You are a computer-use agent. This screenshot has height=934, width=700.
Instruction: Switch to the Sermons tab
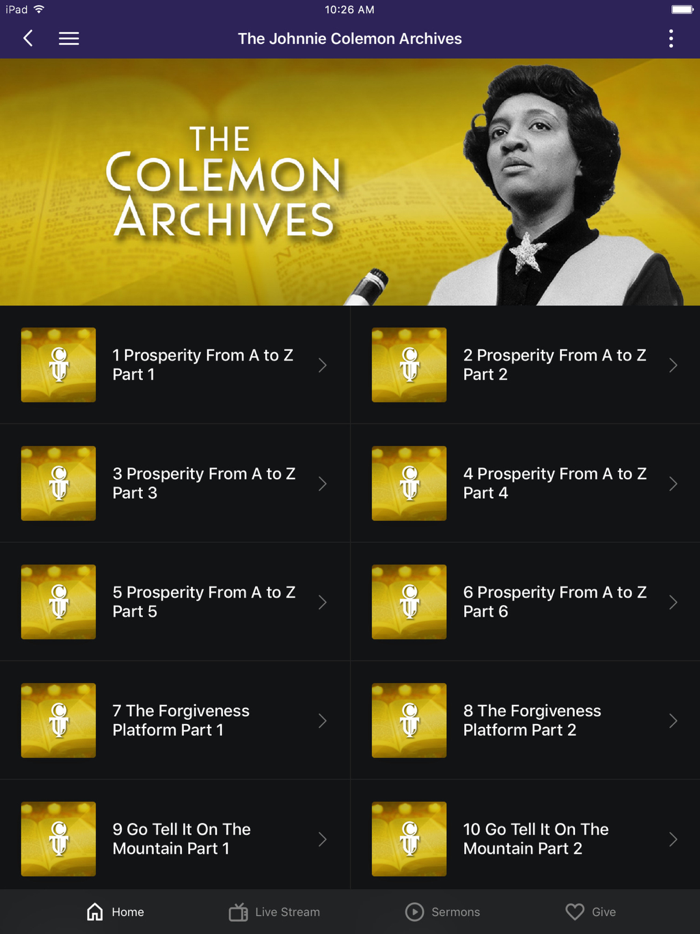pyautogui.click(x=443, y=912)
